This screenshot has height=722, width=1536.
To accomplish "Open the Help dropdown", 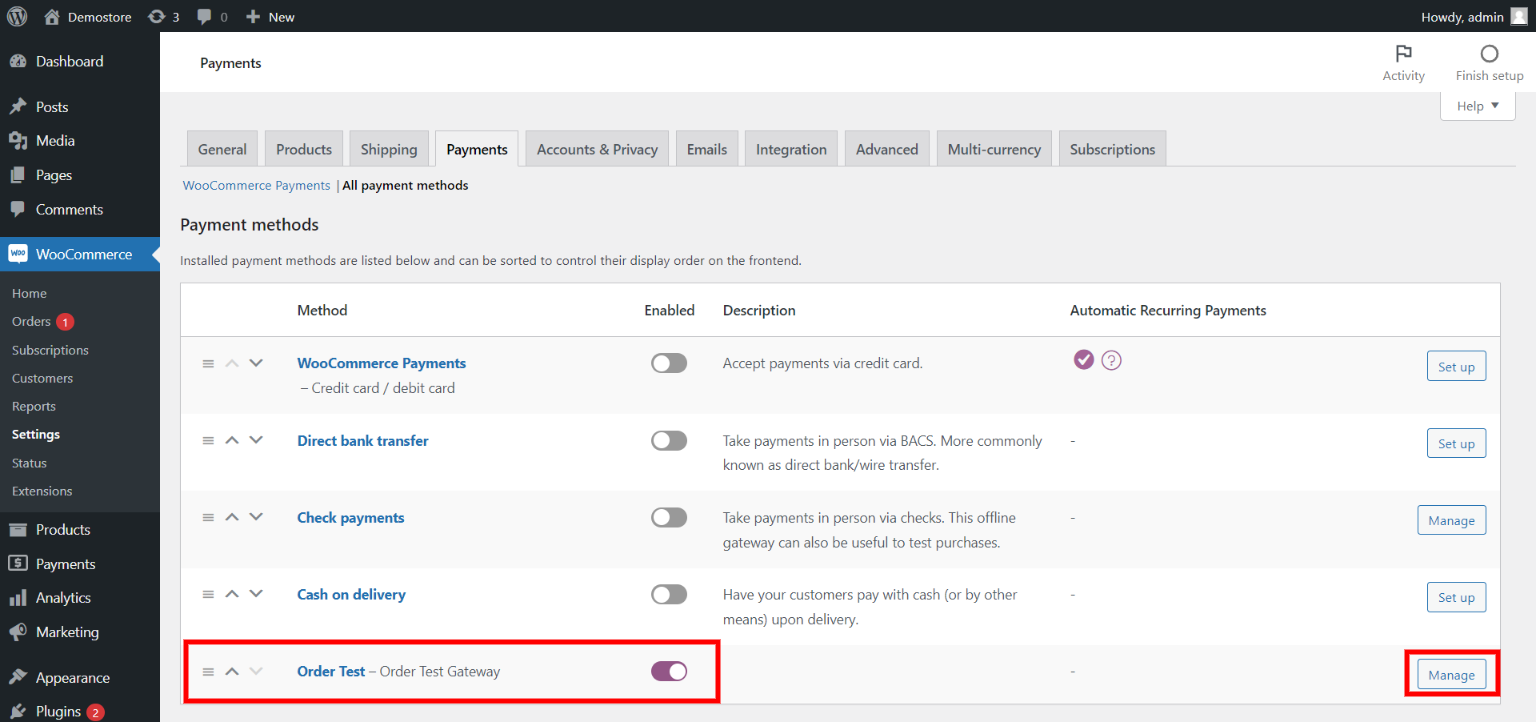I will coord(1478,106).
